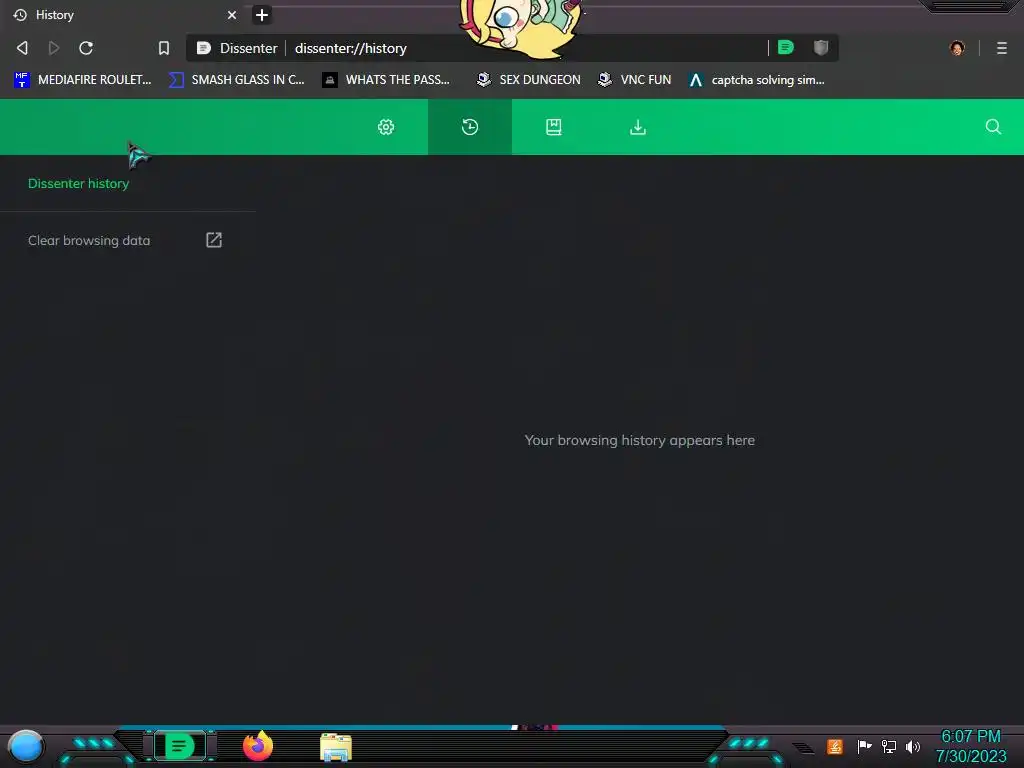Open the browser hamburger menu
Screen dimensions: 1024x768
click(x=1002, y=48)
